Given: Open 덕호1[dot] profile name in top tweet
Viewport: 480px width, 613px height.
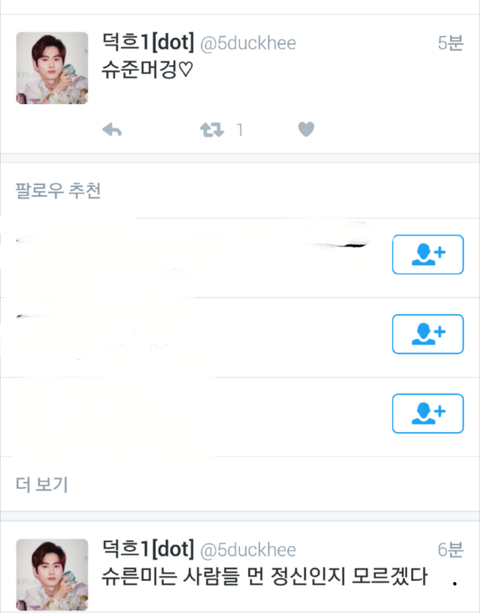Looking at the screenshot, I should (148, 42).
